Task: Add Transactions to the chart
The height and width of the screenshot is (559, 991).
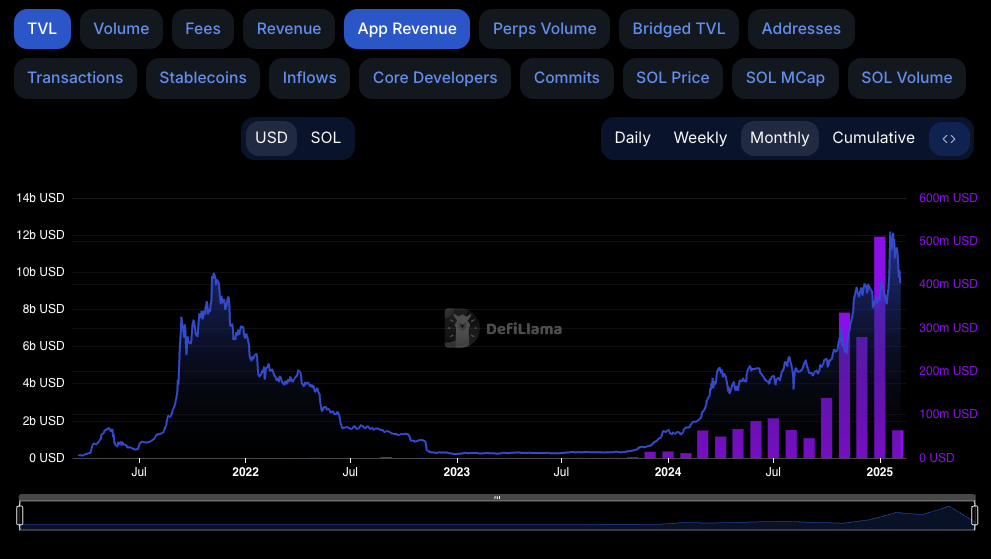Action: tap(75, 78)
